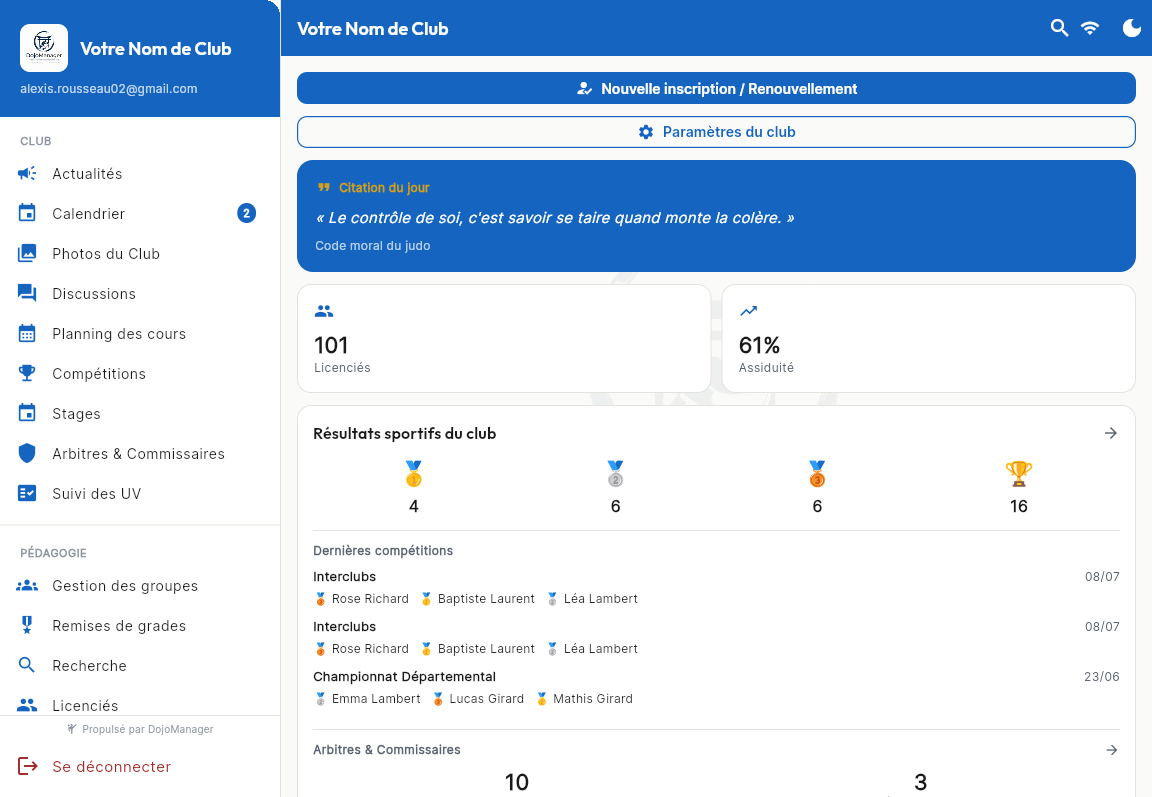Click the Actualités megaphone icon
1152x797 pixels.
tap(27, 173)
